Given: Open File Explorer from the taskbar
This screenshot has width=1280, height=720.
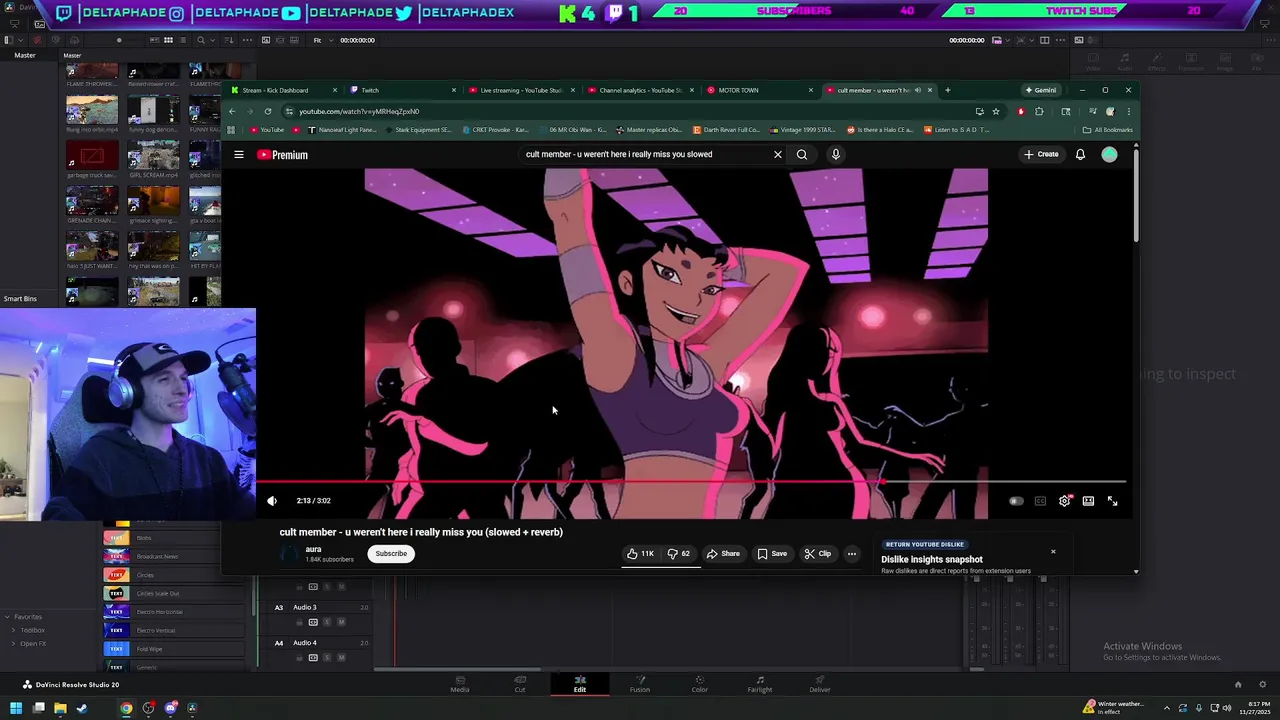Looking at the screenshot, I should 60,708.
